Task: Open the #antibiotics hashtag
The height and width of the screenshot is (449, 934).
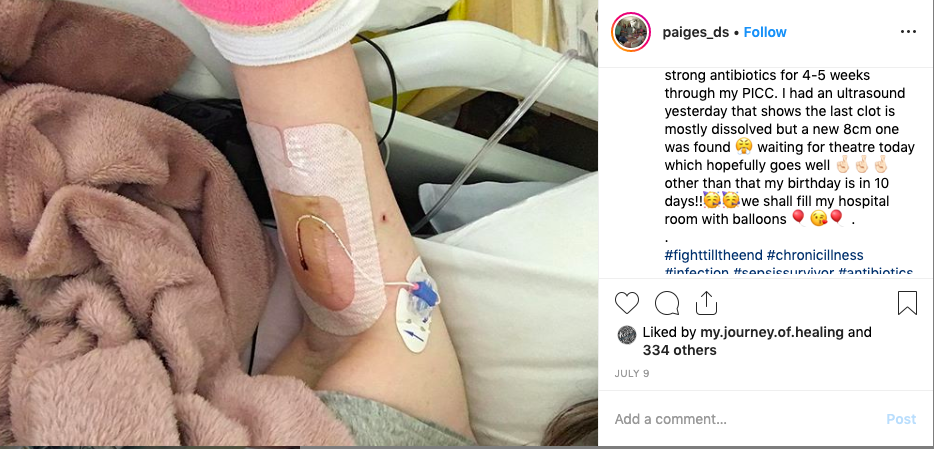Action: [x=875, y=272]
